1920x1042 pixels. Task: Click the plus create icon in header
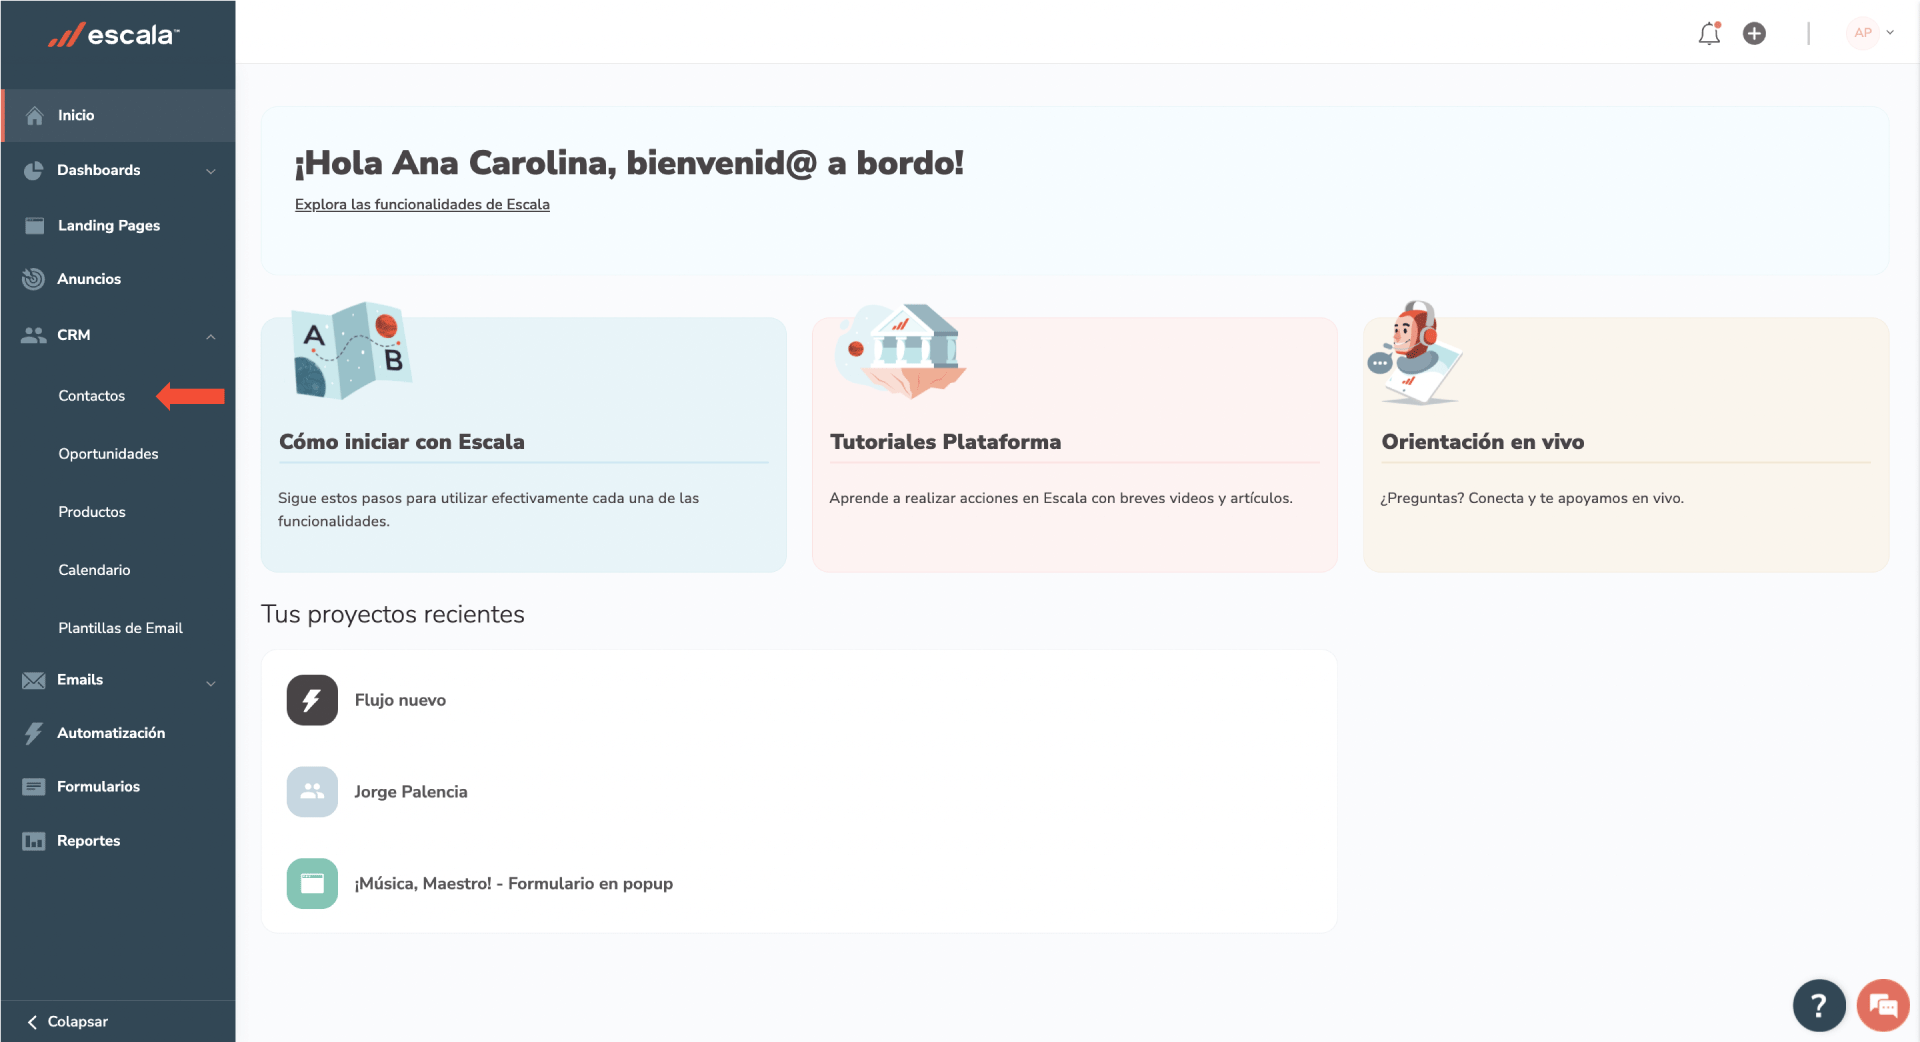[x=1754, y=33]
